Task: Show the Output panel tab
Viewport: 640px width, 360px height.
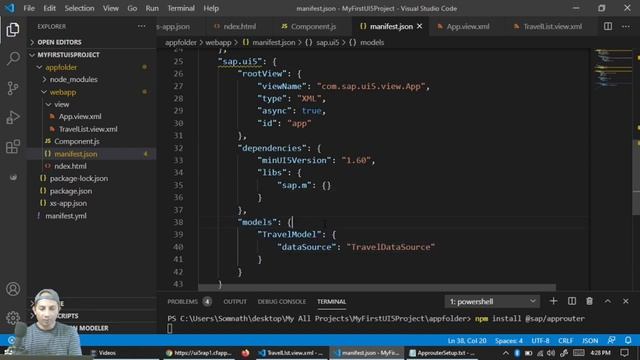Action: [235, 302]
